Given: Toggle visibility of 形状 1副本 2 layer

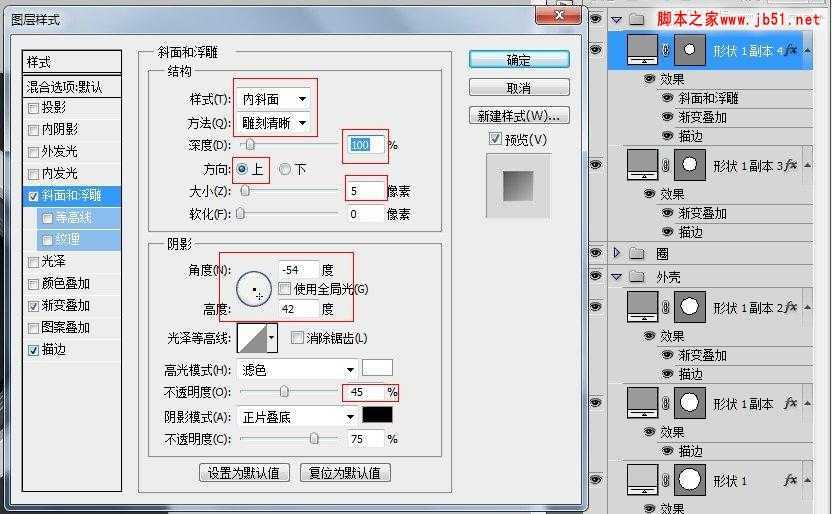Looking at the screenshot, I should [596, 306].
